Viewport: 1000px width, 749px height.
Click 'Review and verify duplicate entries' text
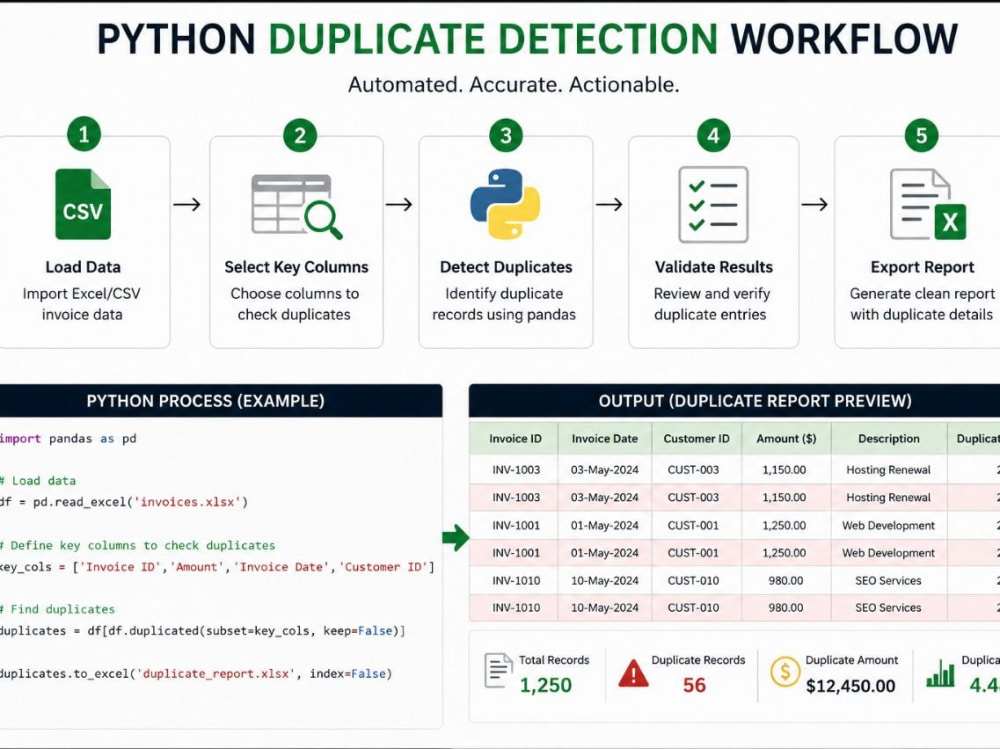[x=712, y=304]
